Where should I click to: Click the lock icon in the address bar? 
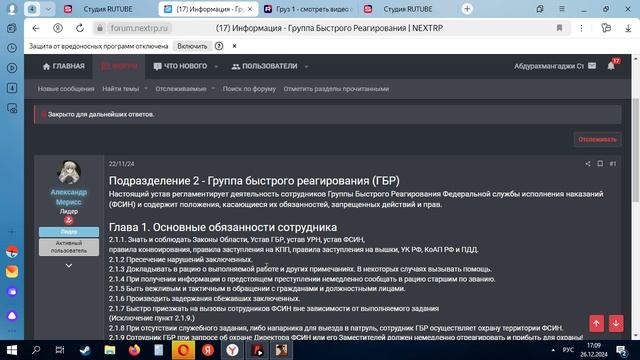(100, 28)
